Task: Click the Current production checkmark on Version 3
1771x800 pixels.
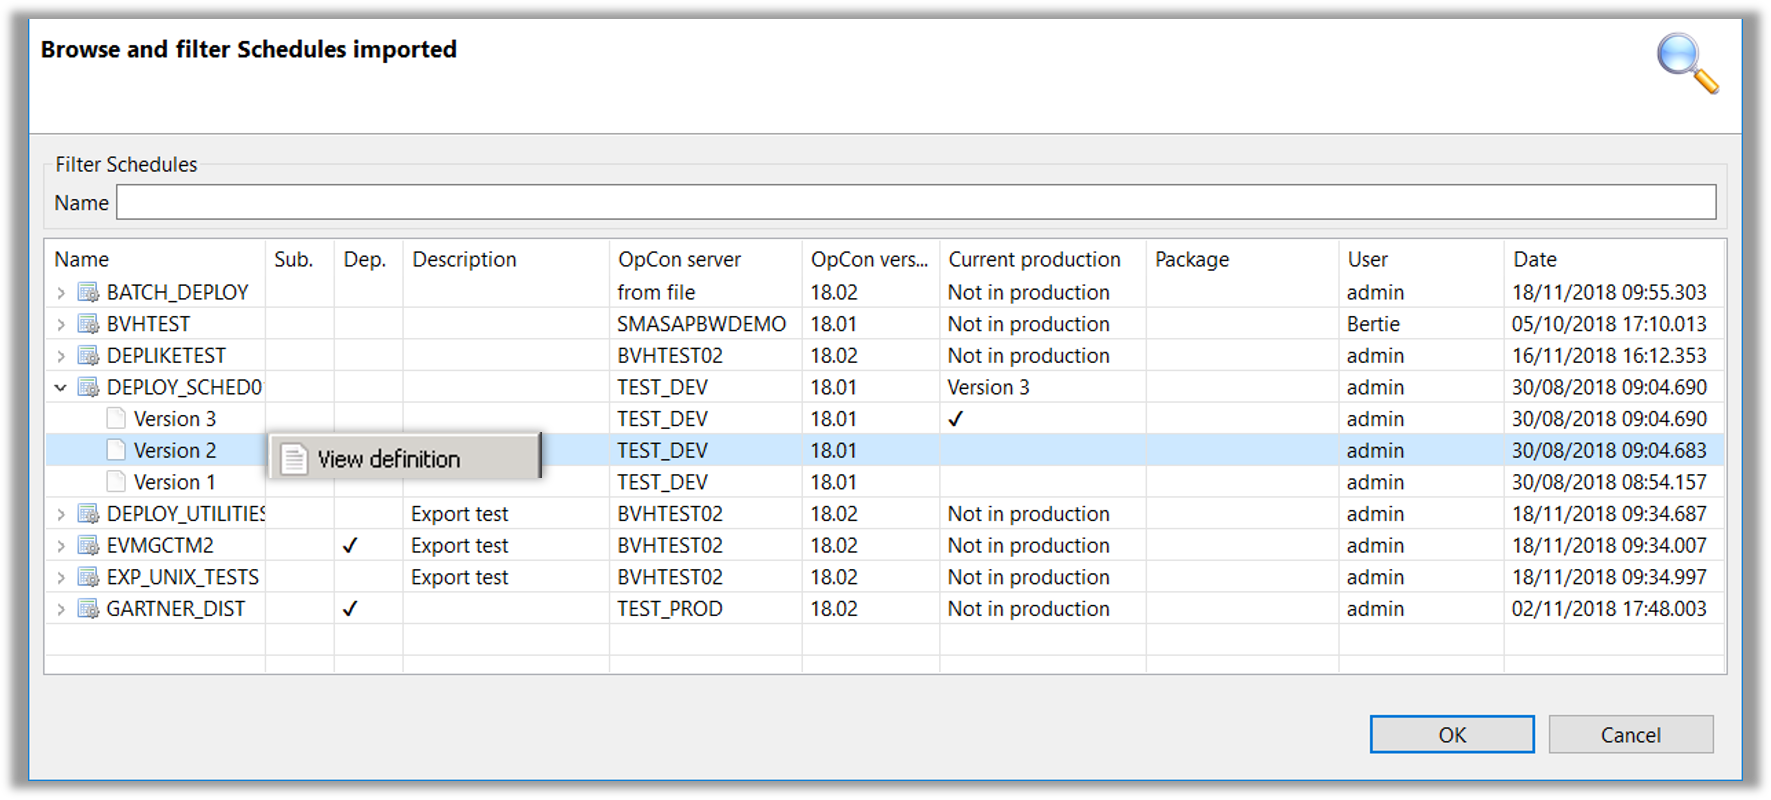Action: tap(956, 419)
